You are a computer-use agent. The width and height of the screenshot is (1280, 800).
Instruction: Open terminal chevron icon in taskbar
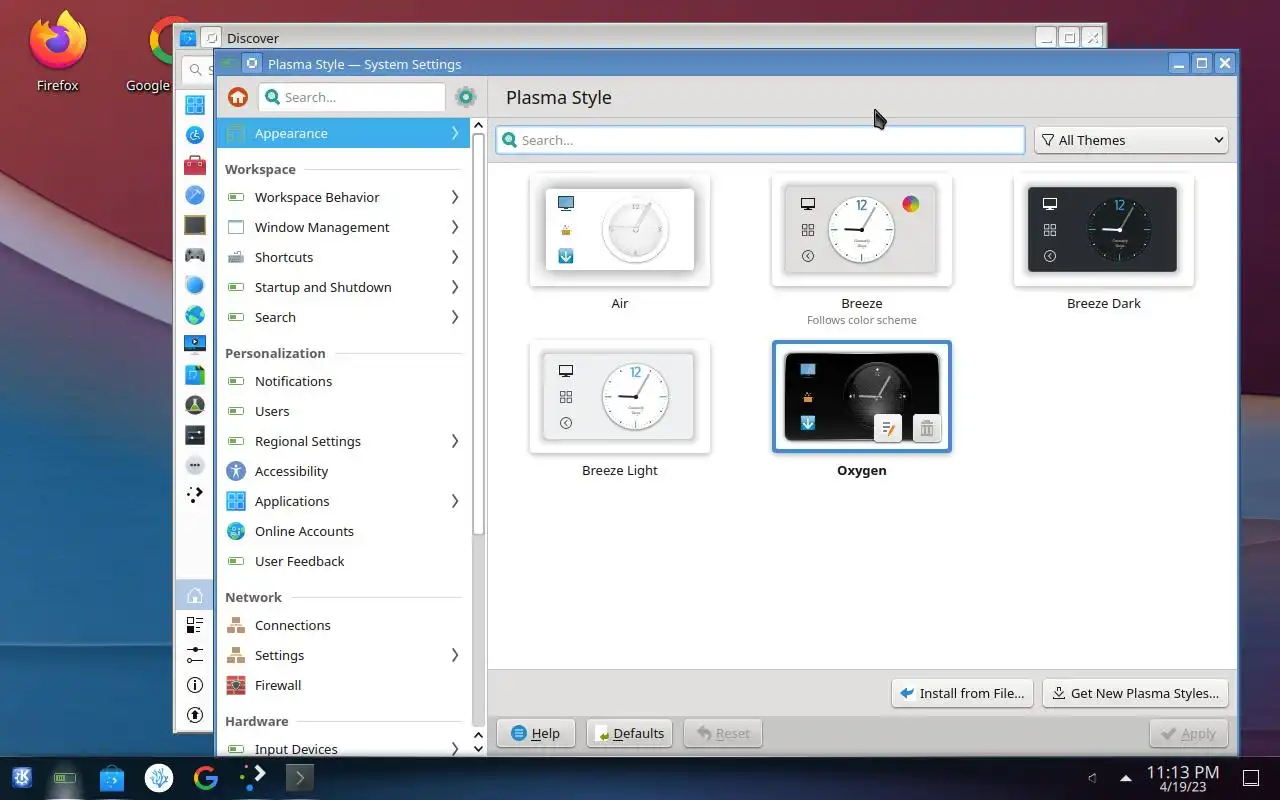[299, 777]
